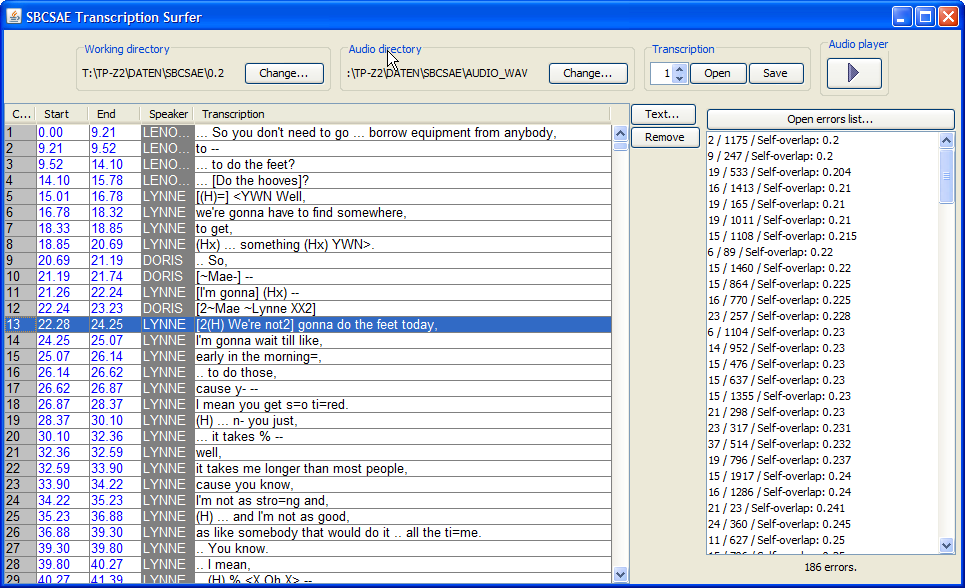Screen dimensions: 965x588
Task: Select row '[I'm gonna] (Hx) --'
Action: 308,292
